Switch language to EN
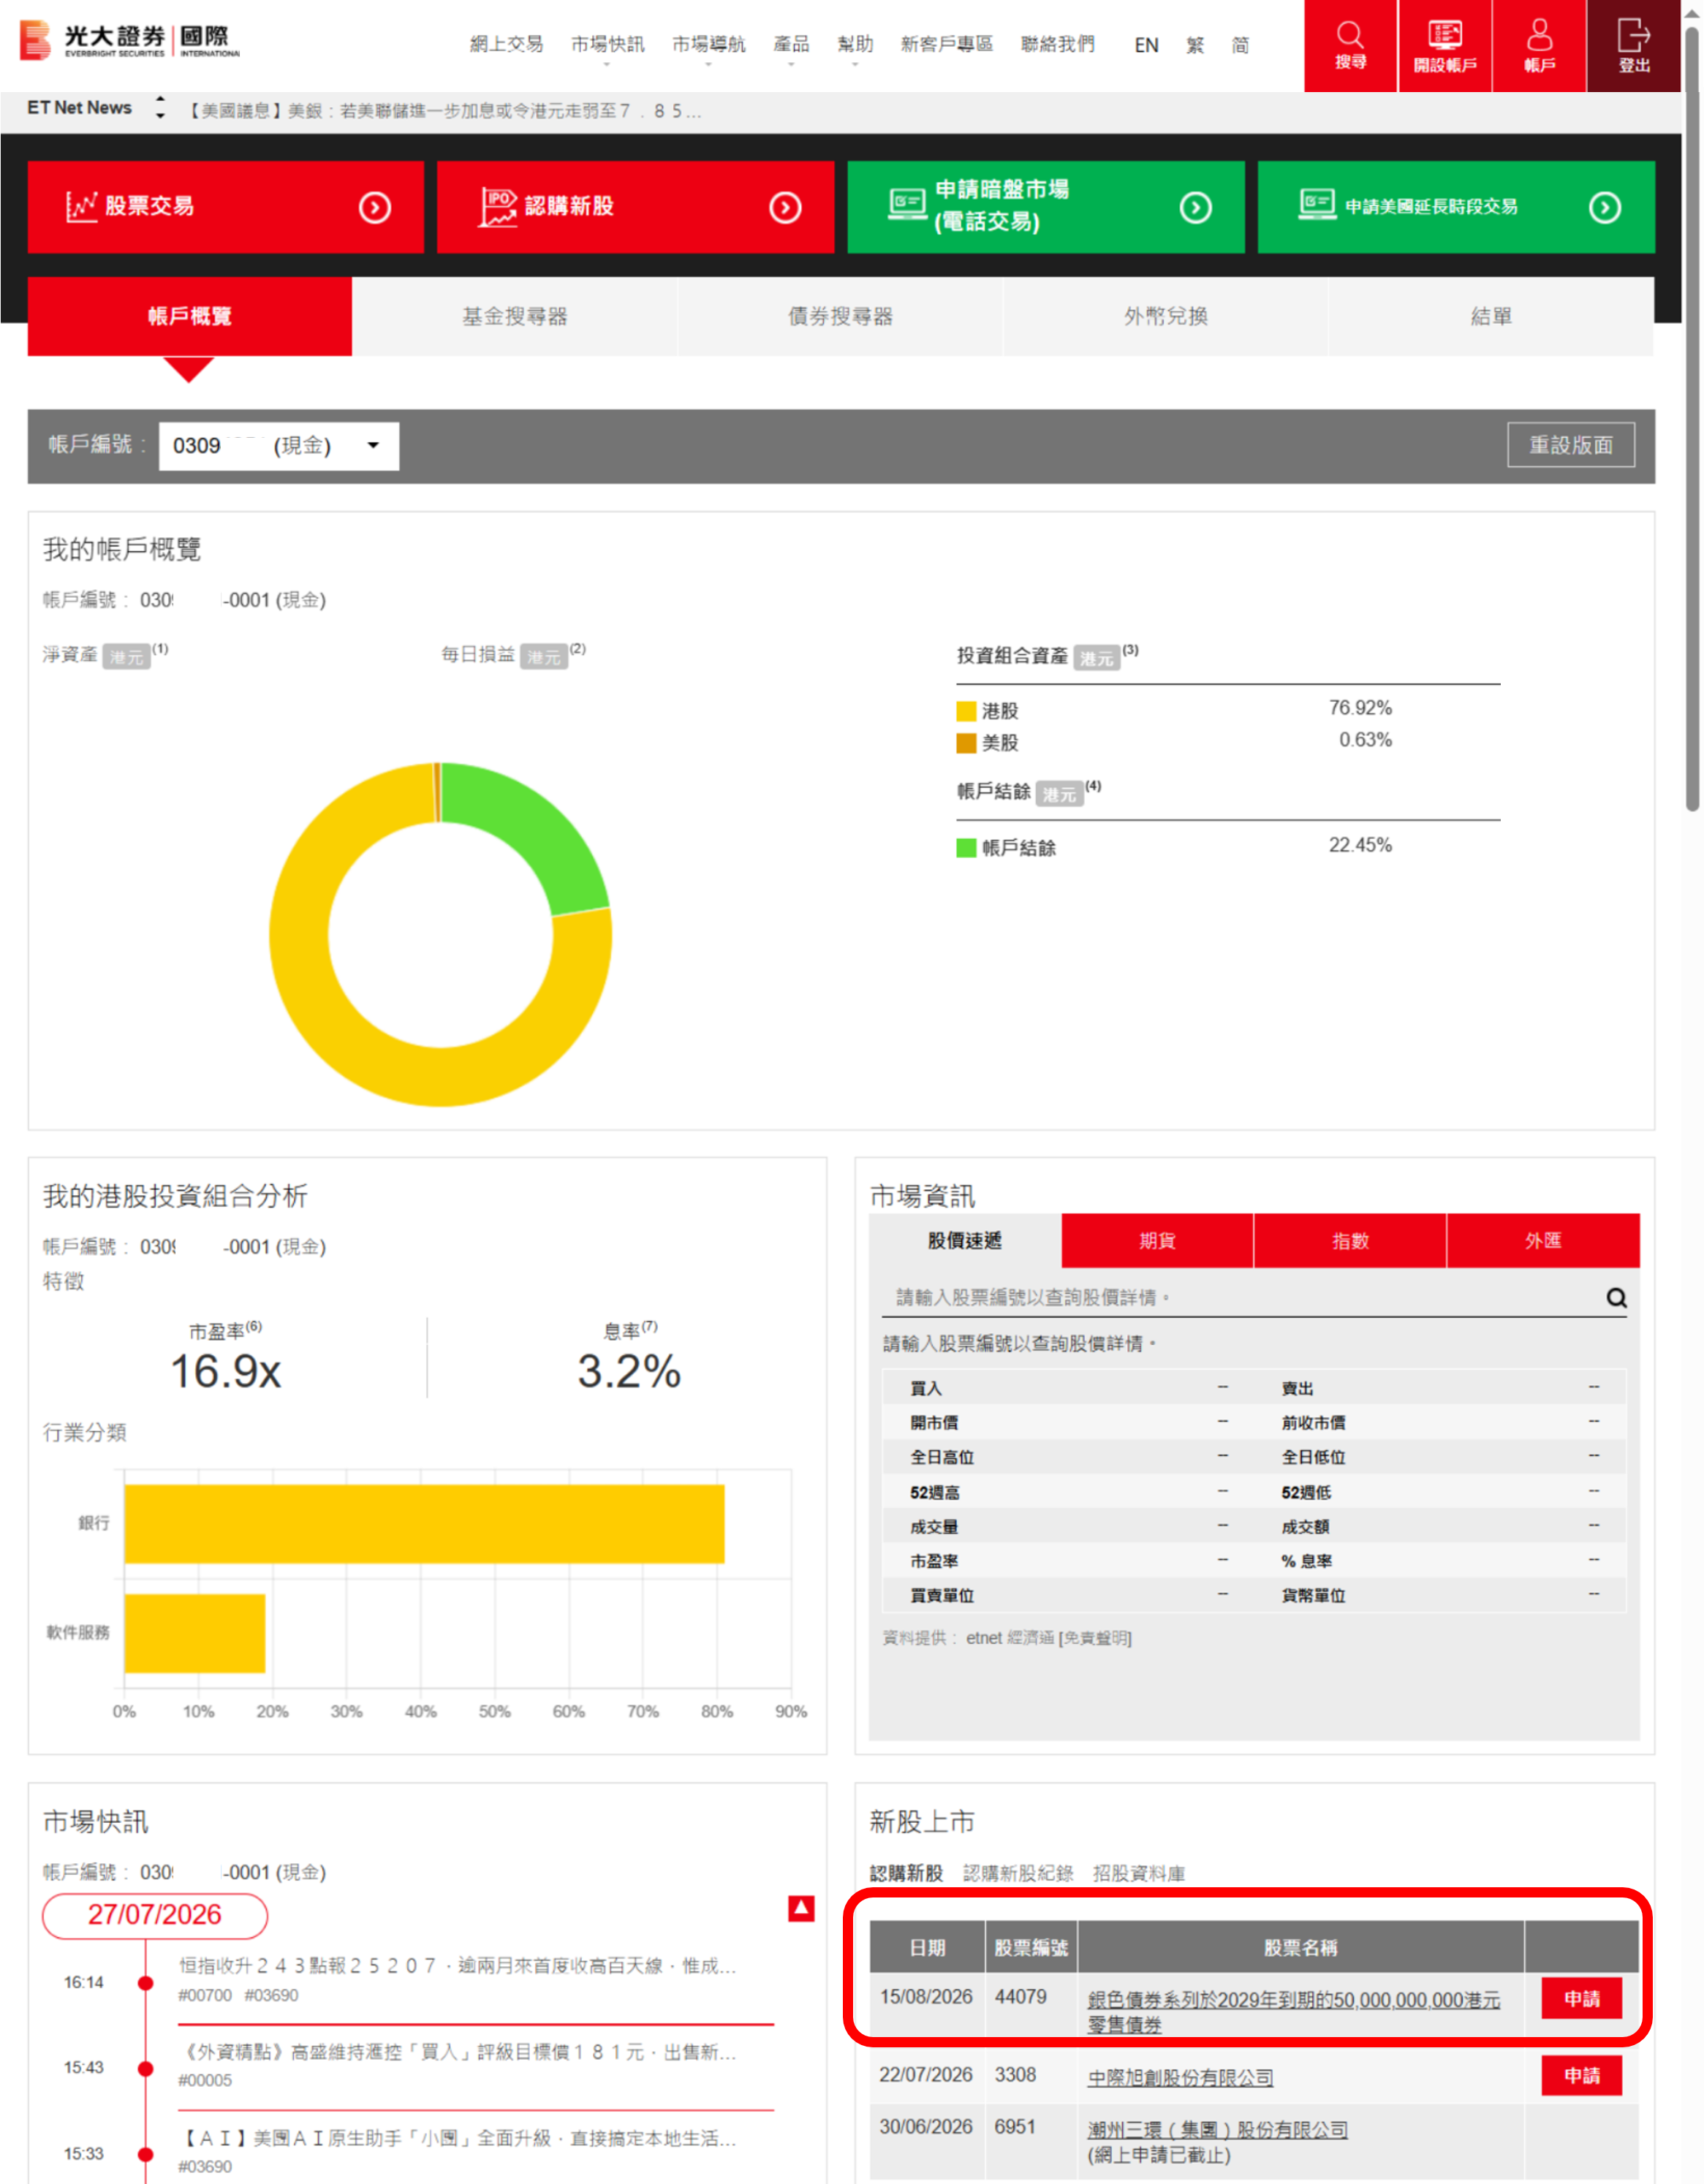This screenshot has height=2184, width=1704. coord(1146,45)
